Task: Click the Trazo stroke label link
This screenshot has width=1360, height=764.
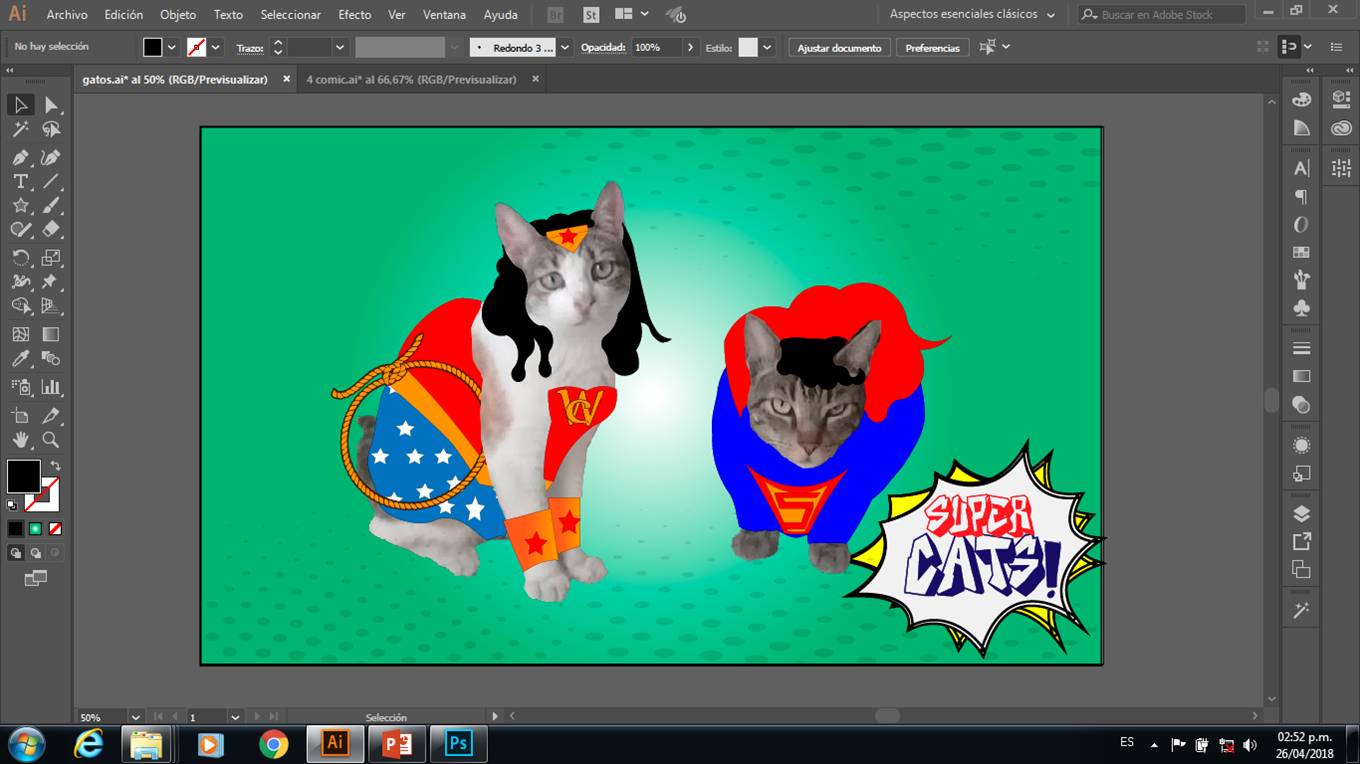Action: click(x=250, y=48)
